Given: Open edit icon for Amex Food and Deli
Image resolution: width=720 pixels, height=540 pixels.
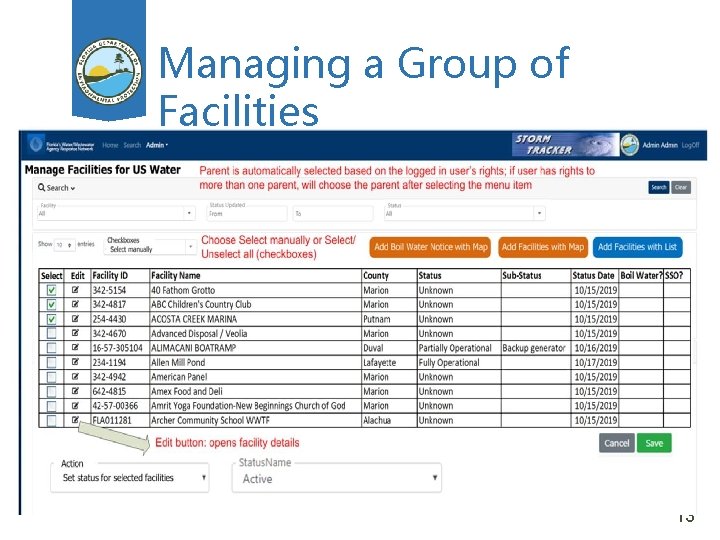Looking at the screenshot, I should click(x=75, y=391).
